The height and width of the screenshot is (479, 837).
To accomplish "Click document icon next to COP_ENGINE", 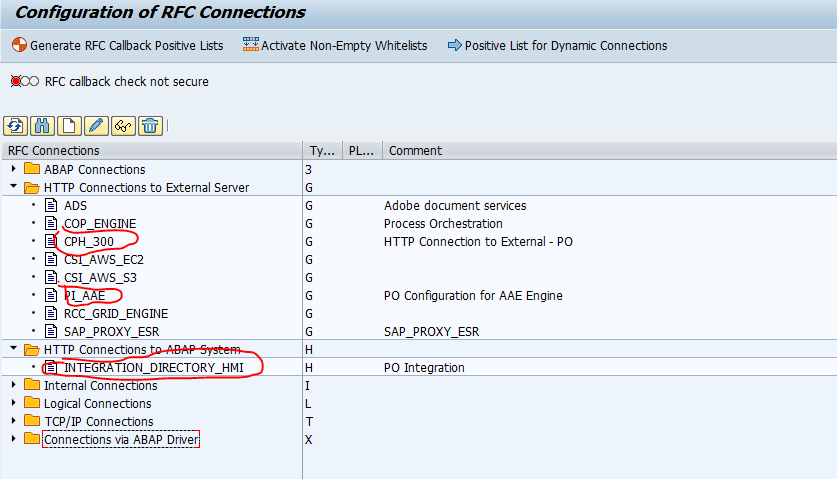I will [51, 223].
